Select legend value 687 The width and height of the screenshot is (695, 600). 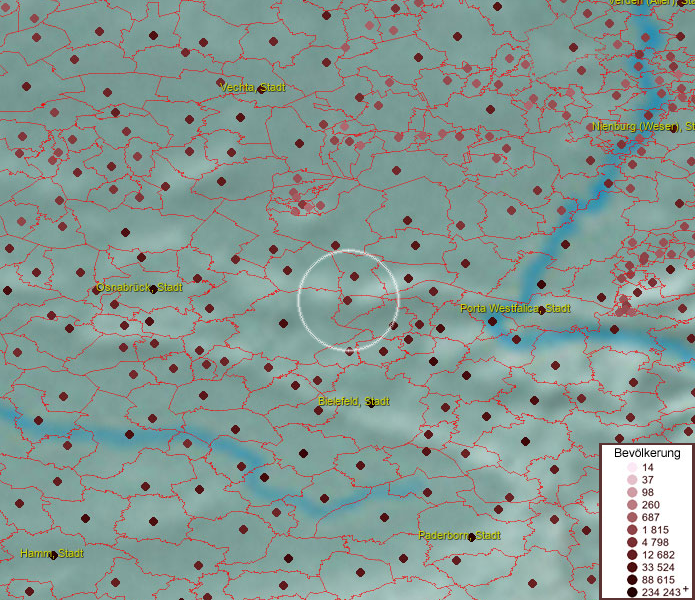(651, 517)
